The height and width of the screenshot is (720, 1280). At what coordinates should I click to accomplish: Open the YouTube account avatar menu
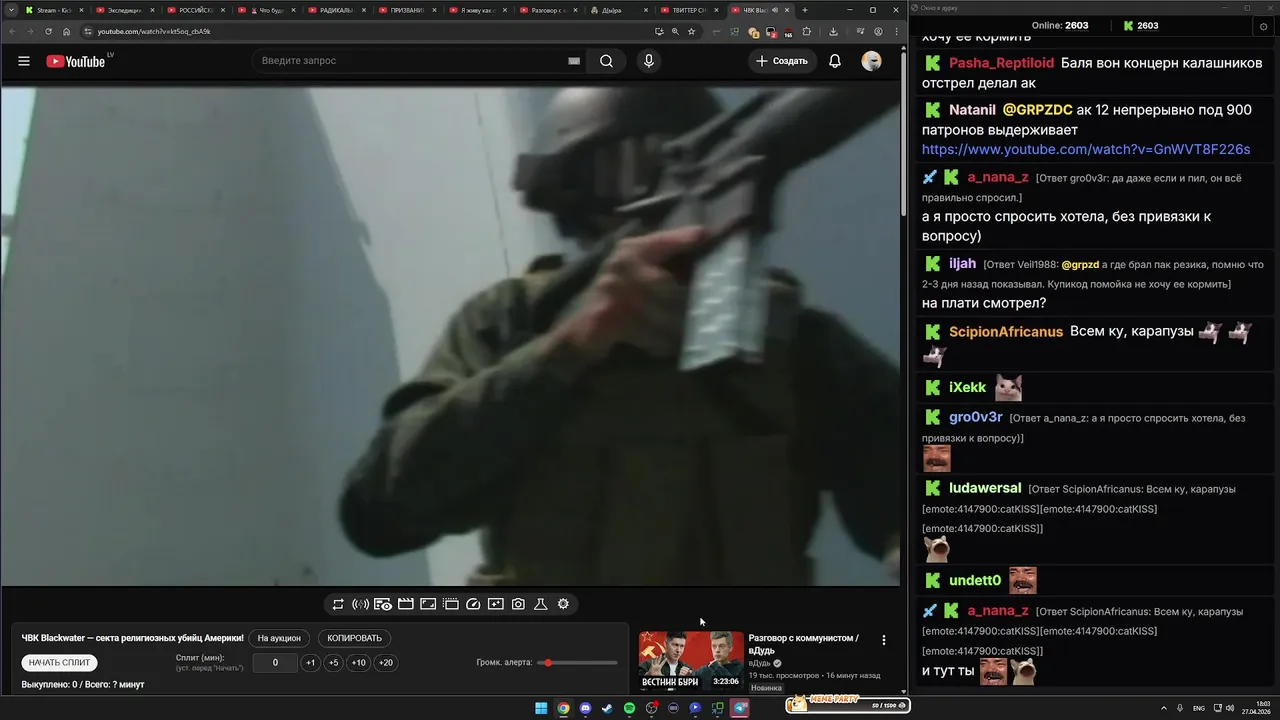(871, 61)
